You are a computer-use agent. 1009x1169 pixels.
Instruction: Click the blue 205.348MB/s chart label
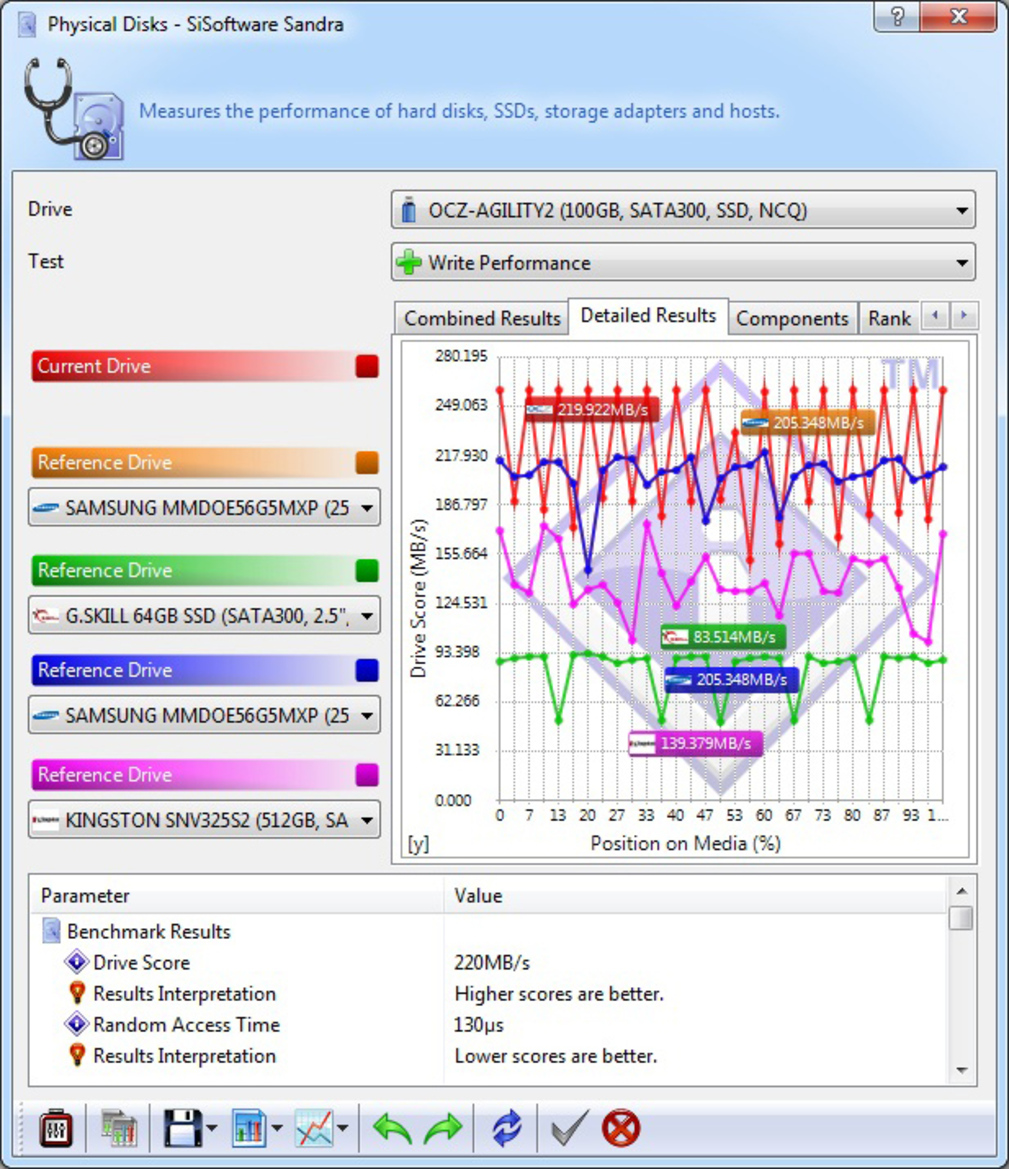(x=732, y=680)
